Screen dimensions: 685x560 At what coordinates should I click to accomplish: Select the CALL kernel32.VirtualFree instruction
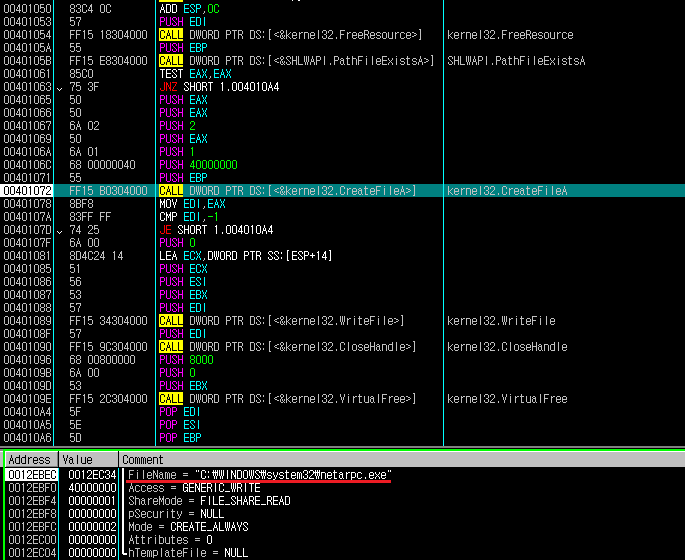pyautogui.click(x=287, y=399)
